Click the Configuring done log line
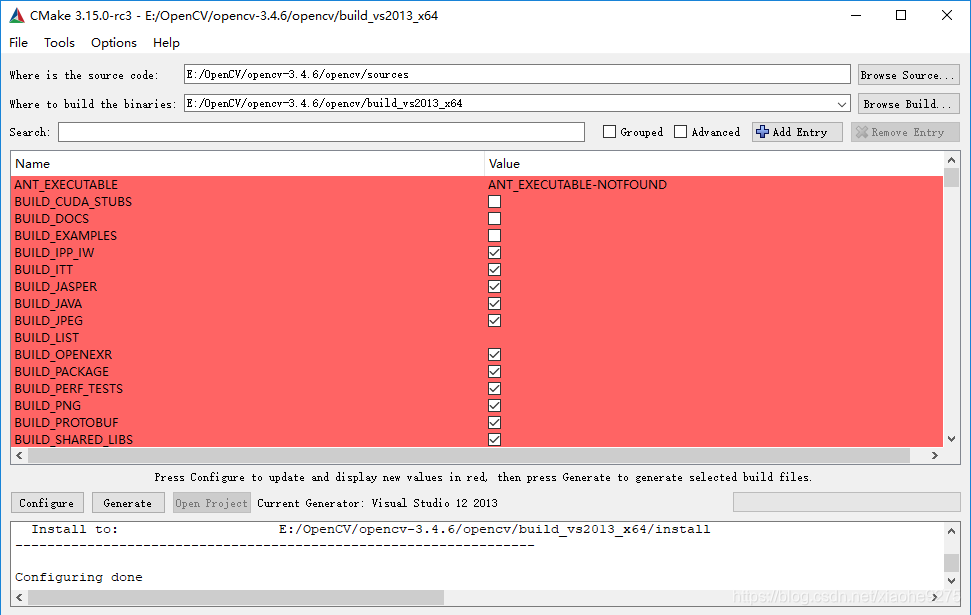This screenshot has height=615, width=971. click(x=79, y=577)
